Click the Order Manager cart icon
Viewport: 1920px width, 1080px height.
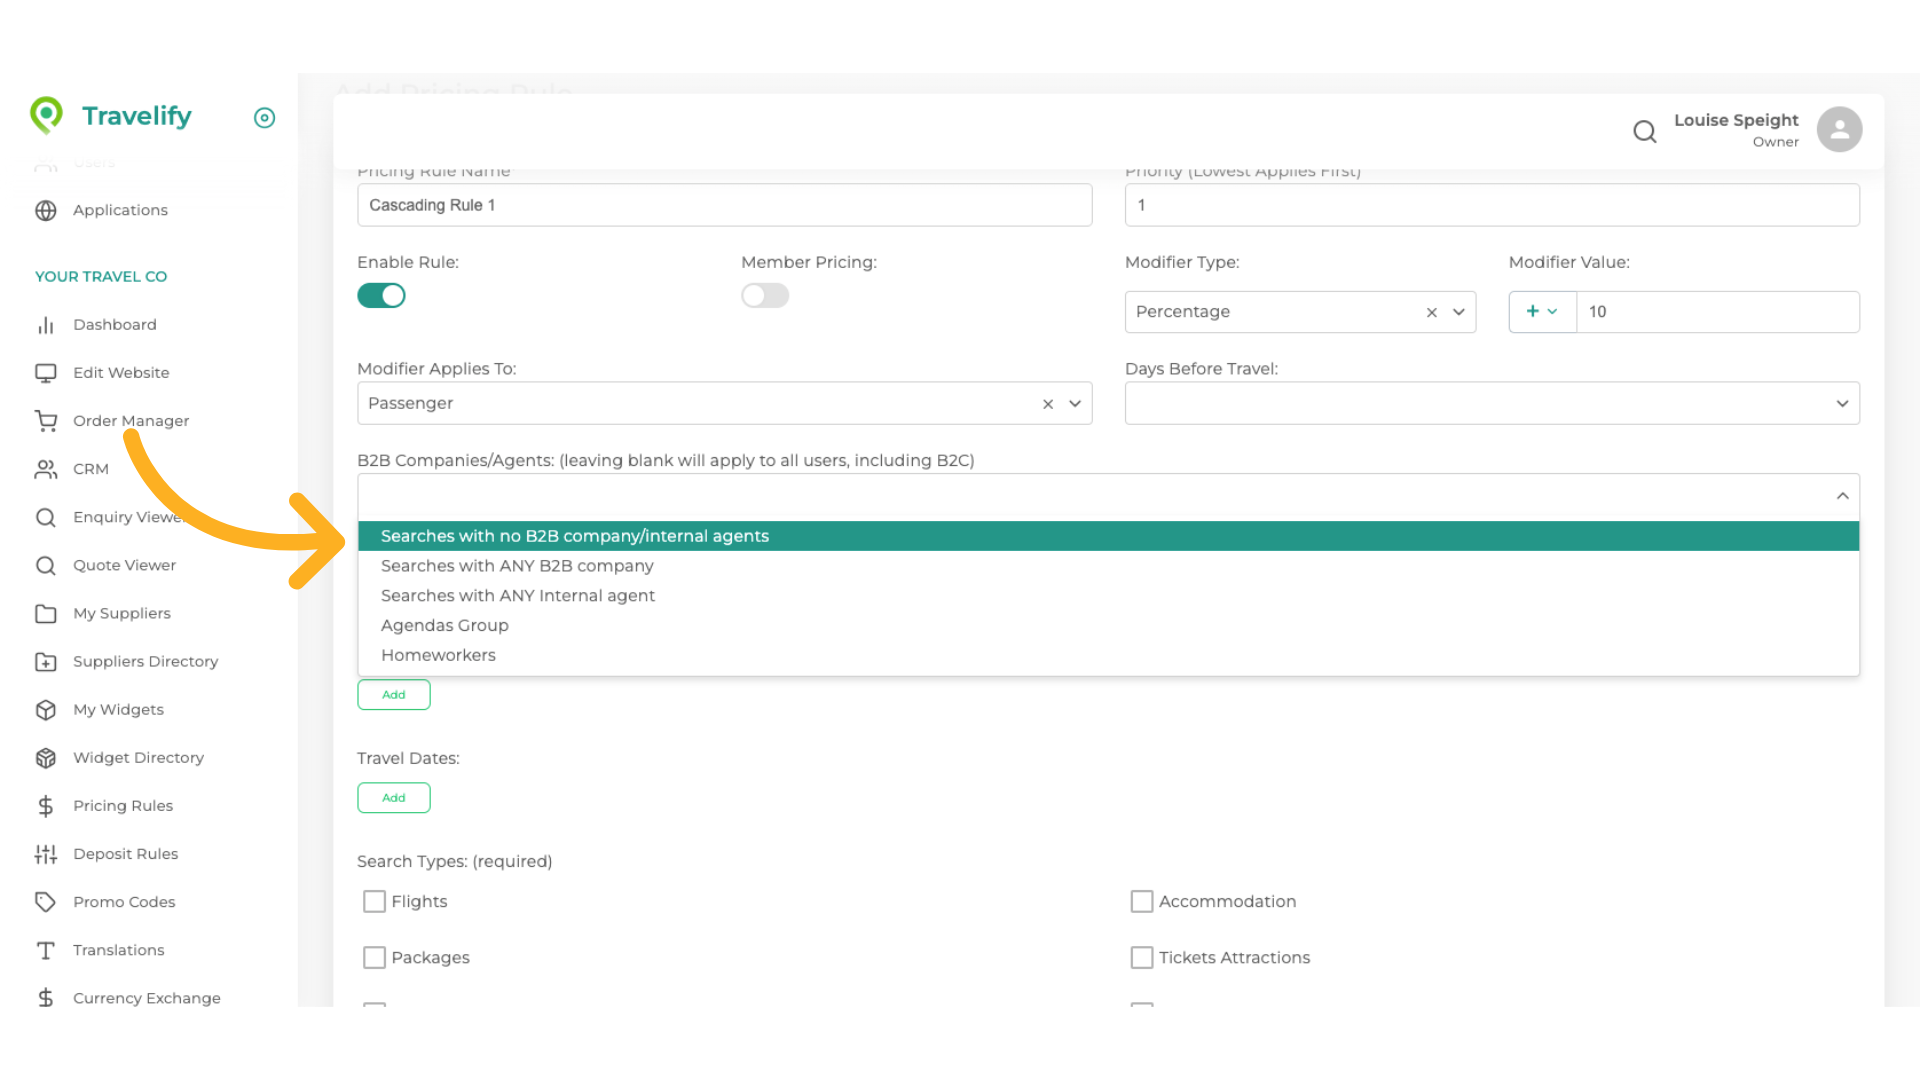(x=46, y=420)
